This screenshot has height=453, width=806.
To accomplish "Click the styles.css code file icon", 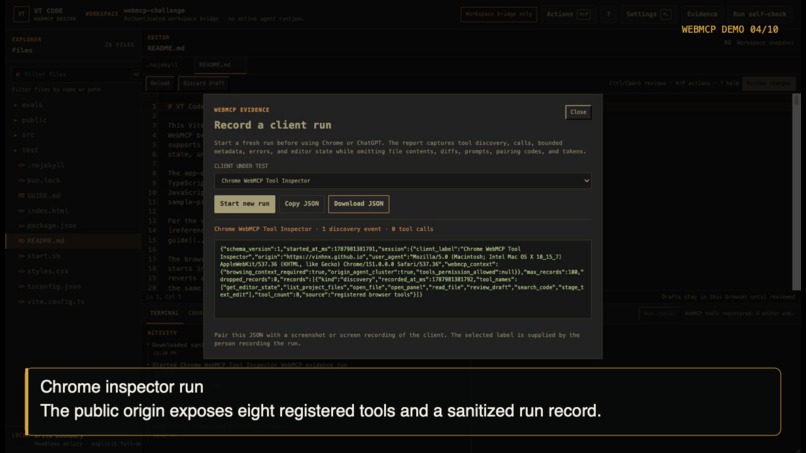I will coord(22,271).
